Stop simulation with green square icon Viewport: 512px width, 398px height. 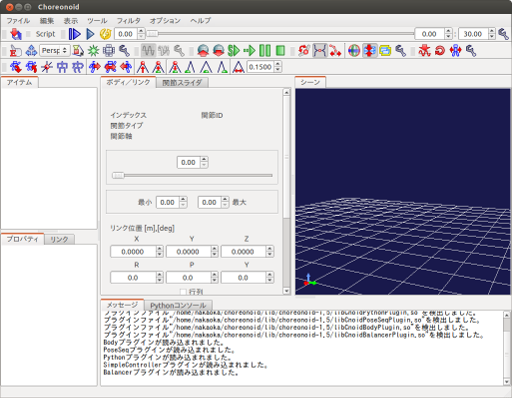(x=280, y=51)
